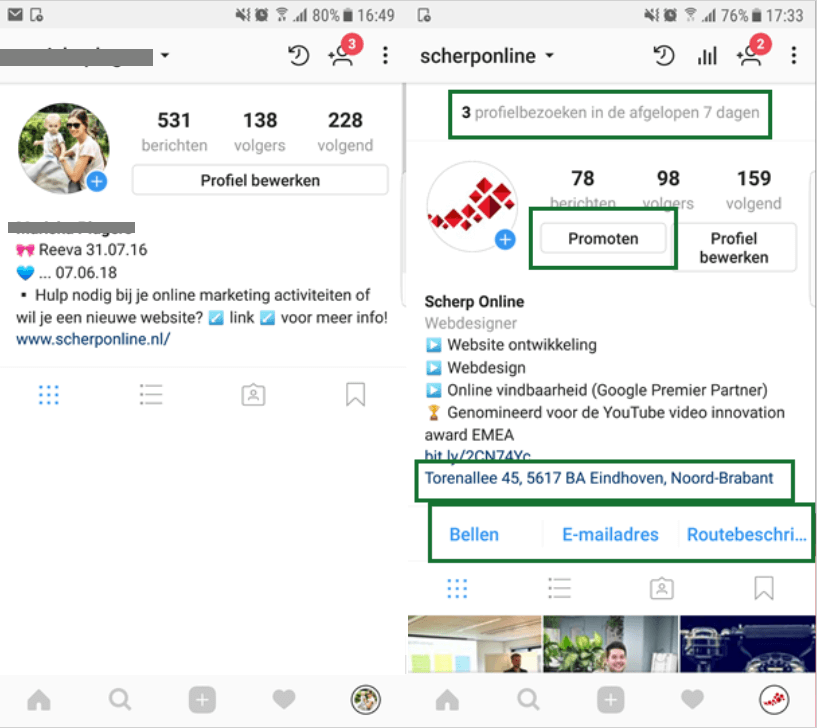This screenshot has width=817, height=728.
Task: Open insights bar chart icon on scherponline
Action: tap(707, 56)
